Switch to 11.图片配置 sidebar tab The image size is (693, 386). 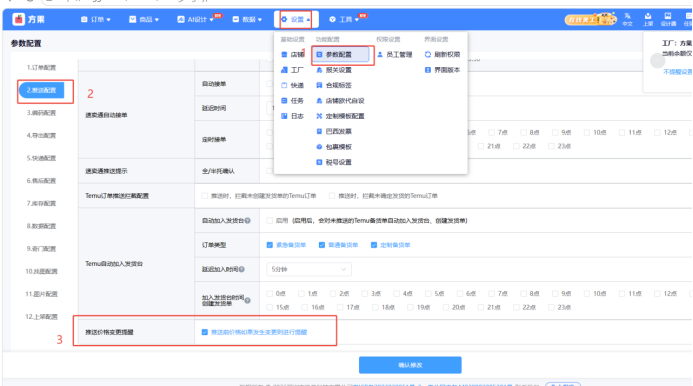click(41, 294)
